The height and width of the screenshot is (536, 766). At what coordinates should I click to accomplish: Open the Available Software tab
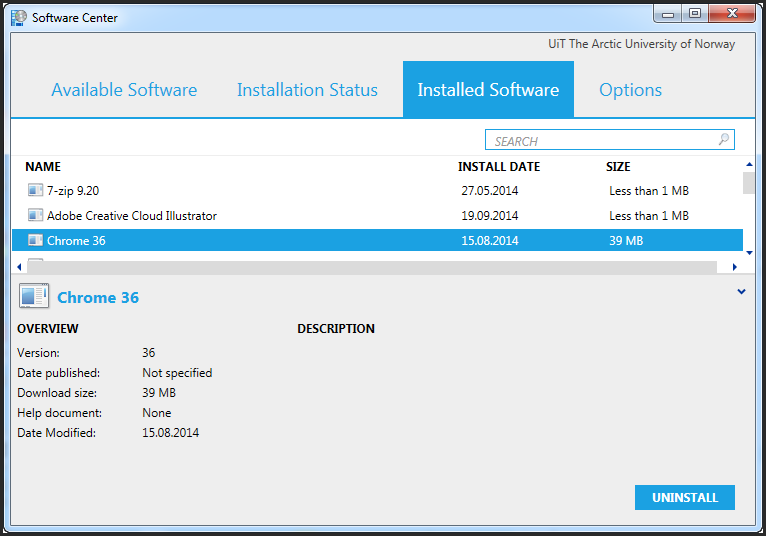(124, 90)
